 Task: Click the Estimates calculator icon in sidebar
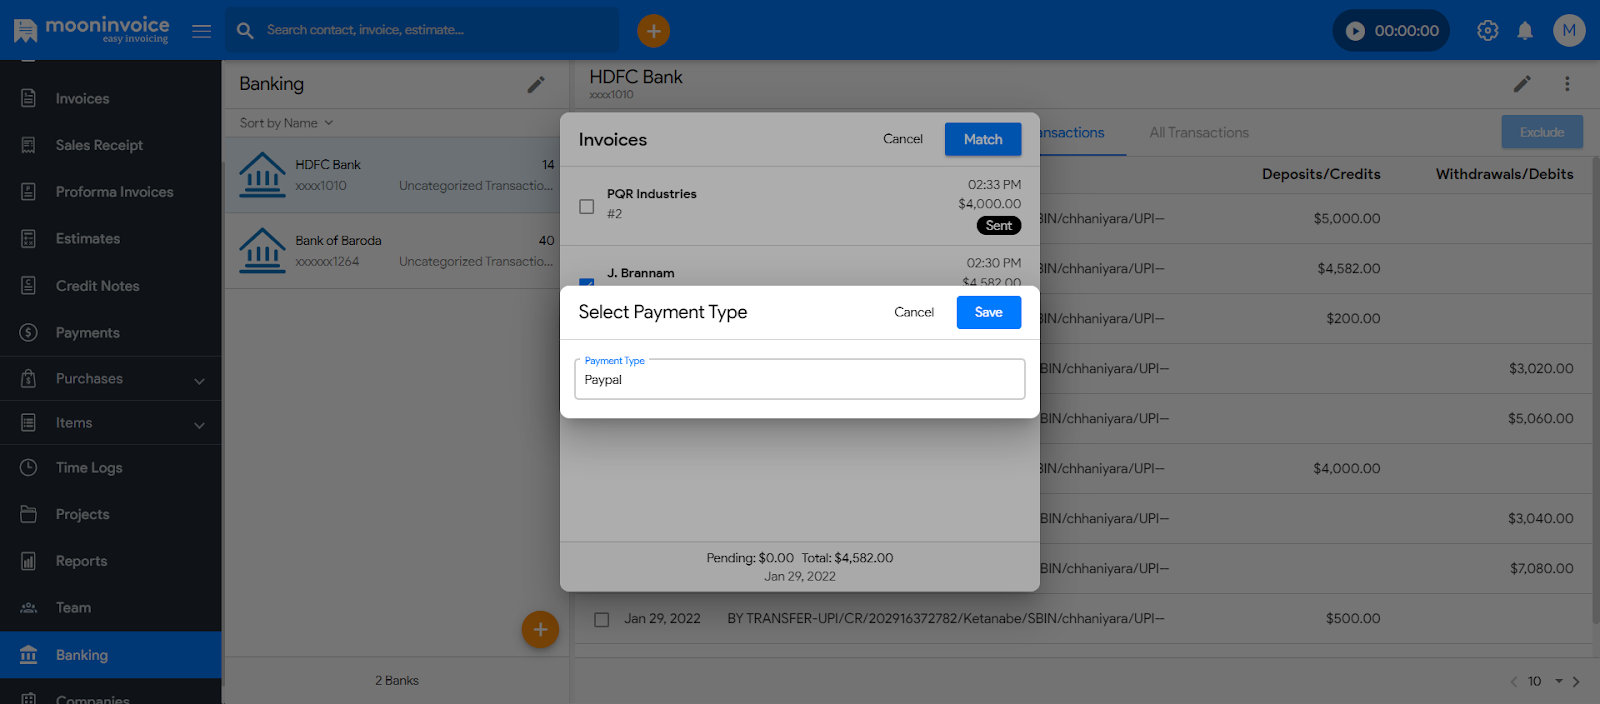(29, 239)
